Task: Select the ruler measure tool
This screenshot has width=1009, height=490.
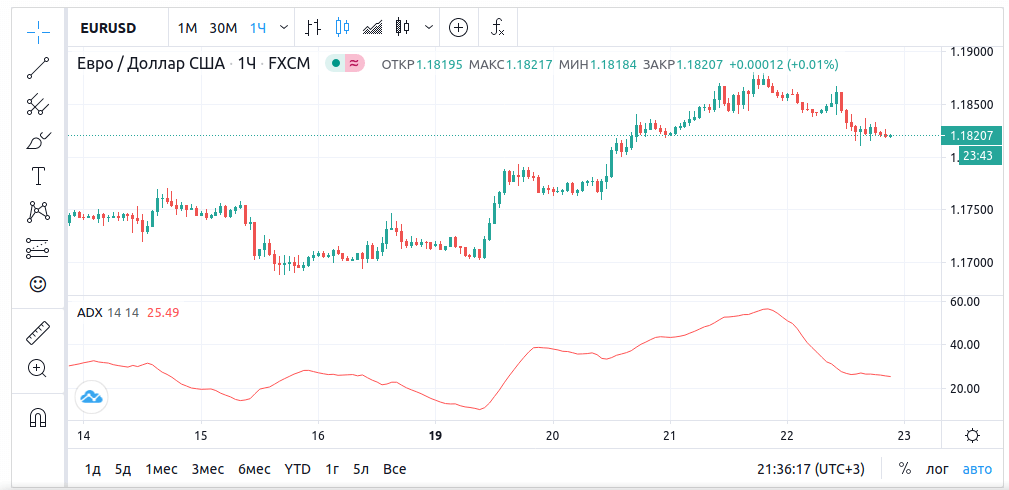Action: pos(38,332)
